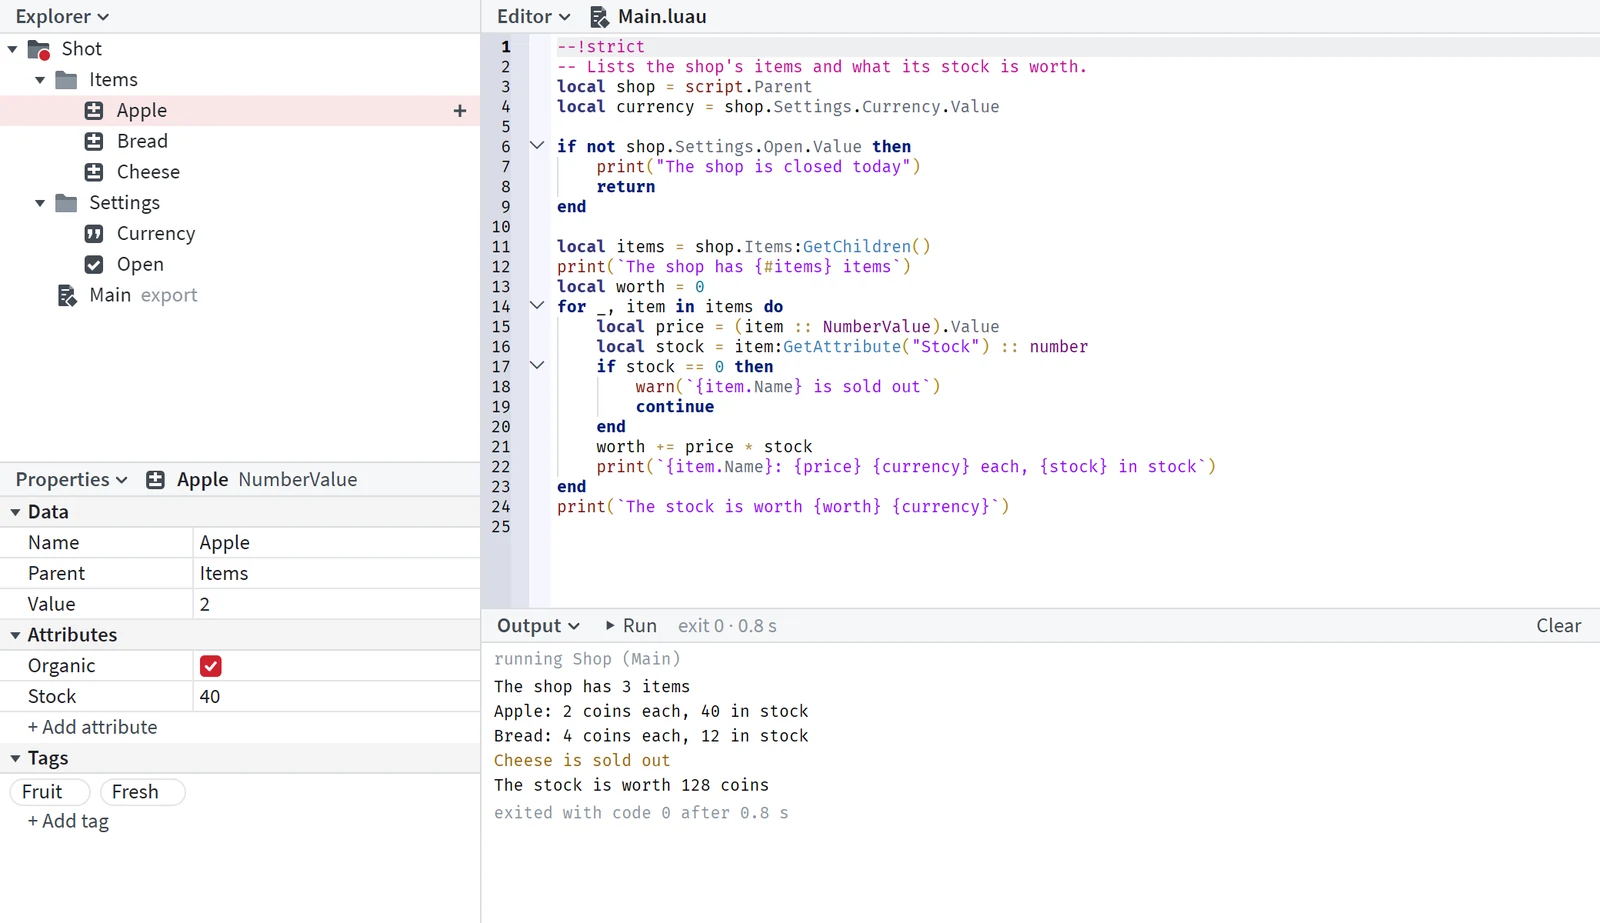Click the "Cheese is sold out" output line
Viewport: 1600px width, 923px height.
582,761
